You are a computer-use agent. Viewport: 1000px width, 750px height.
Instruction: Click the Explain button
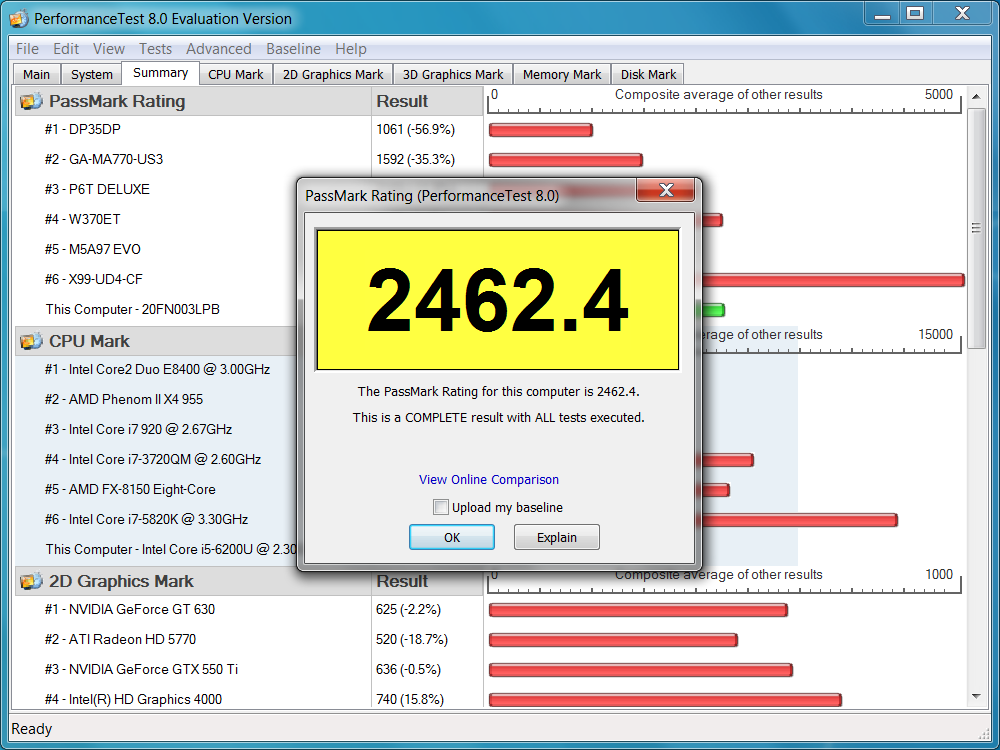pos(557,537)
